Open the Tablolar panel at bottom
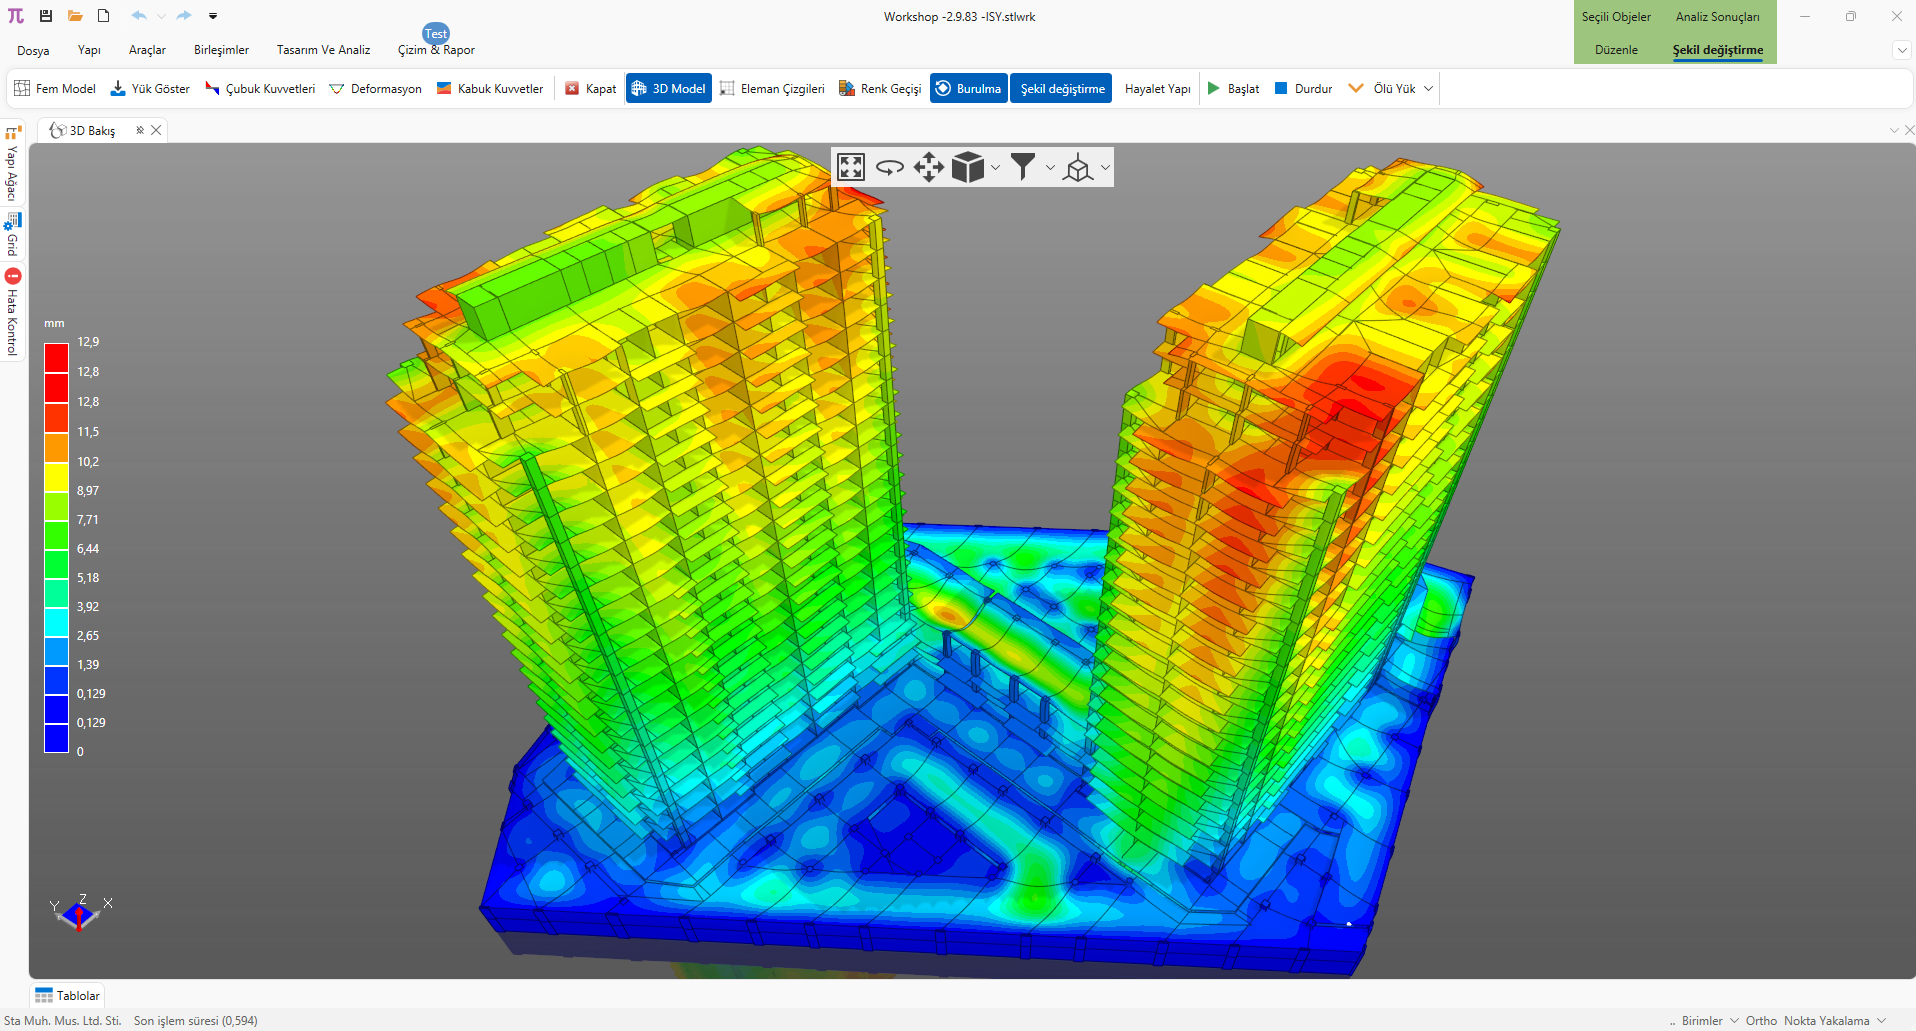Image resolution: width=1916 pixels, height=1031 pixels. coord(68,996)
